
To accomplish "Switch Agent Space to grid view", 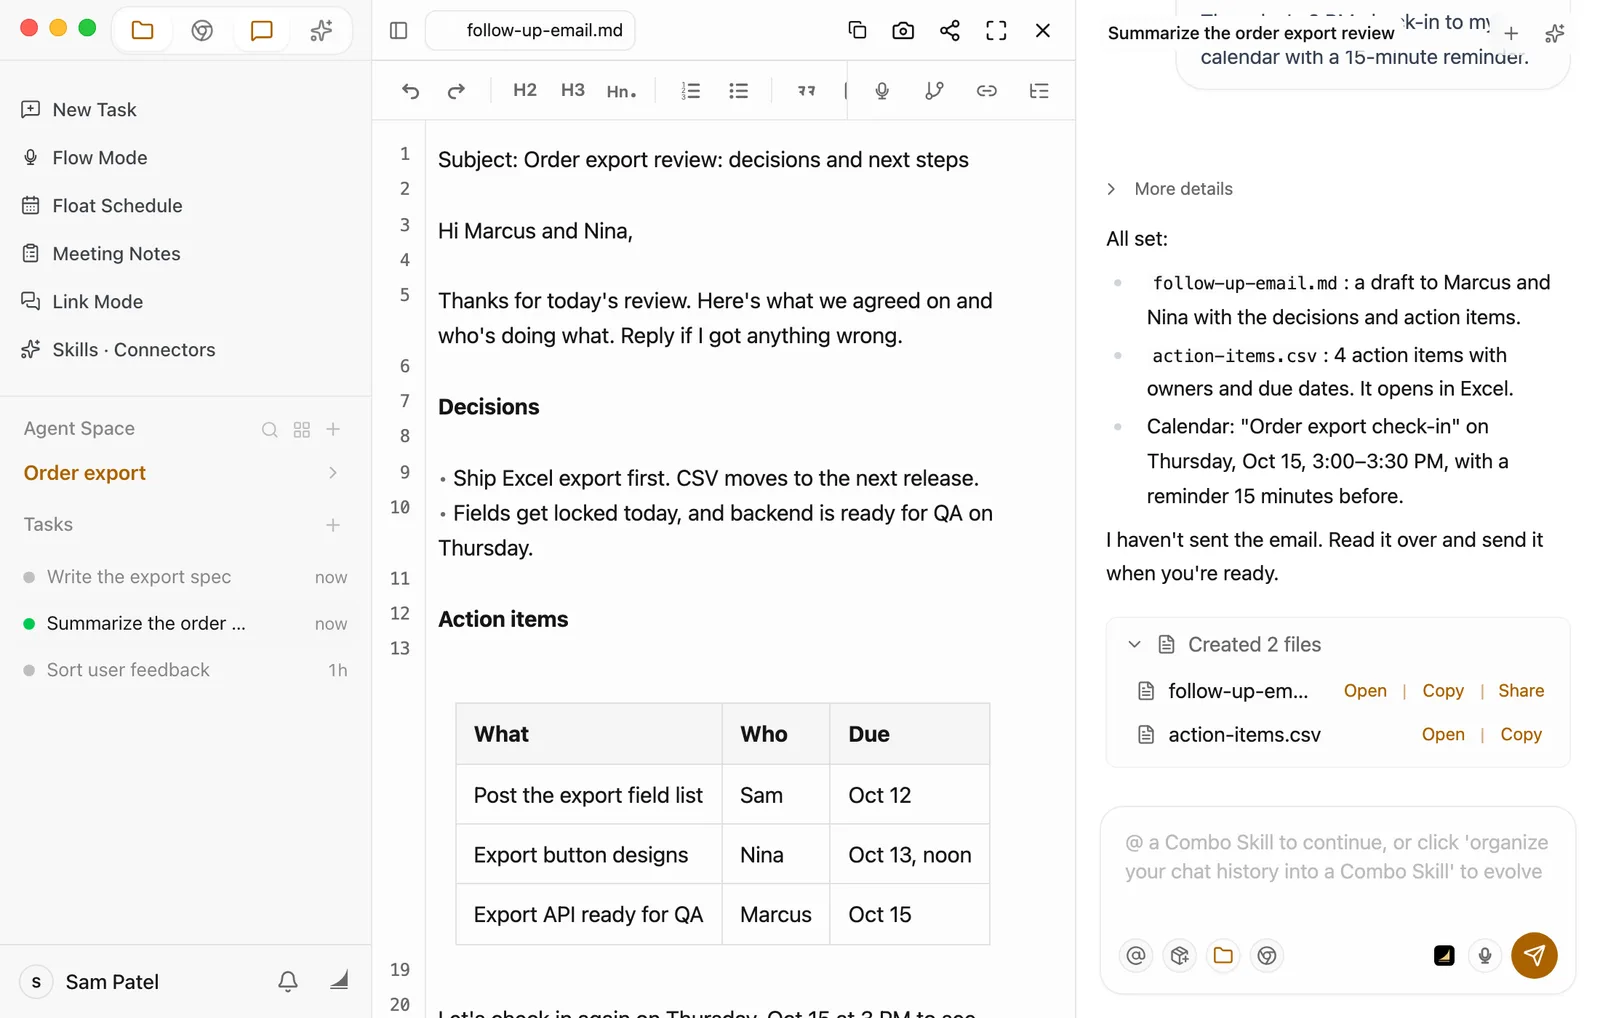I will 302,429.
